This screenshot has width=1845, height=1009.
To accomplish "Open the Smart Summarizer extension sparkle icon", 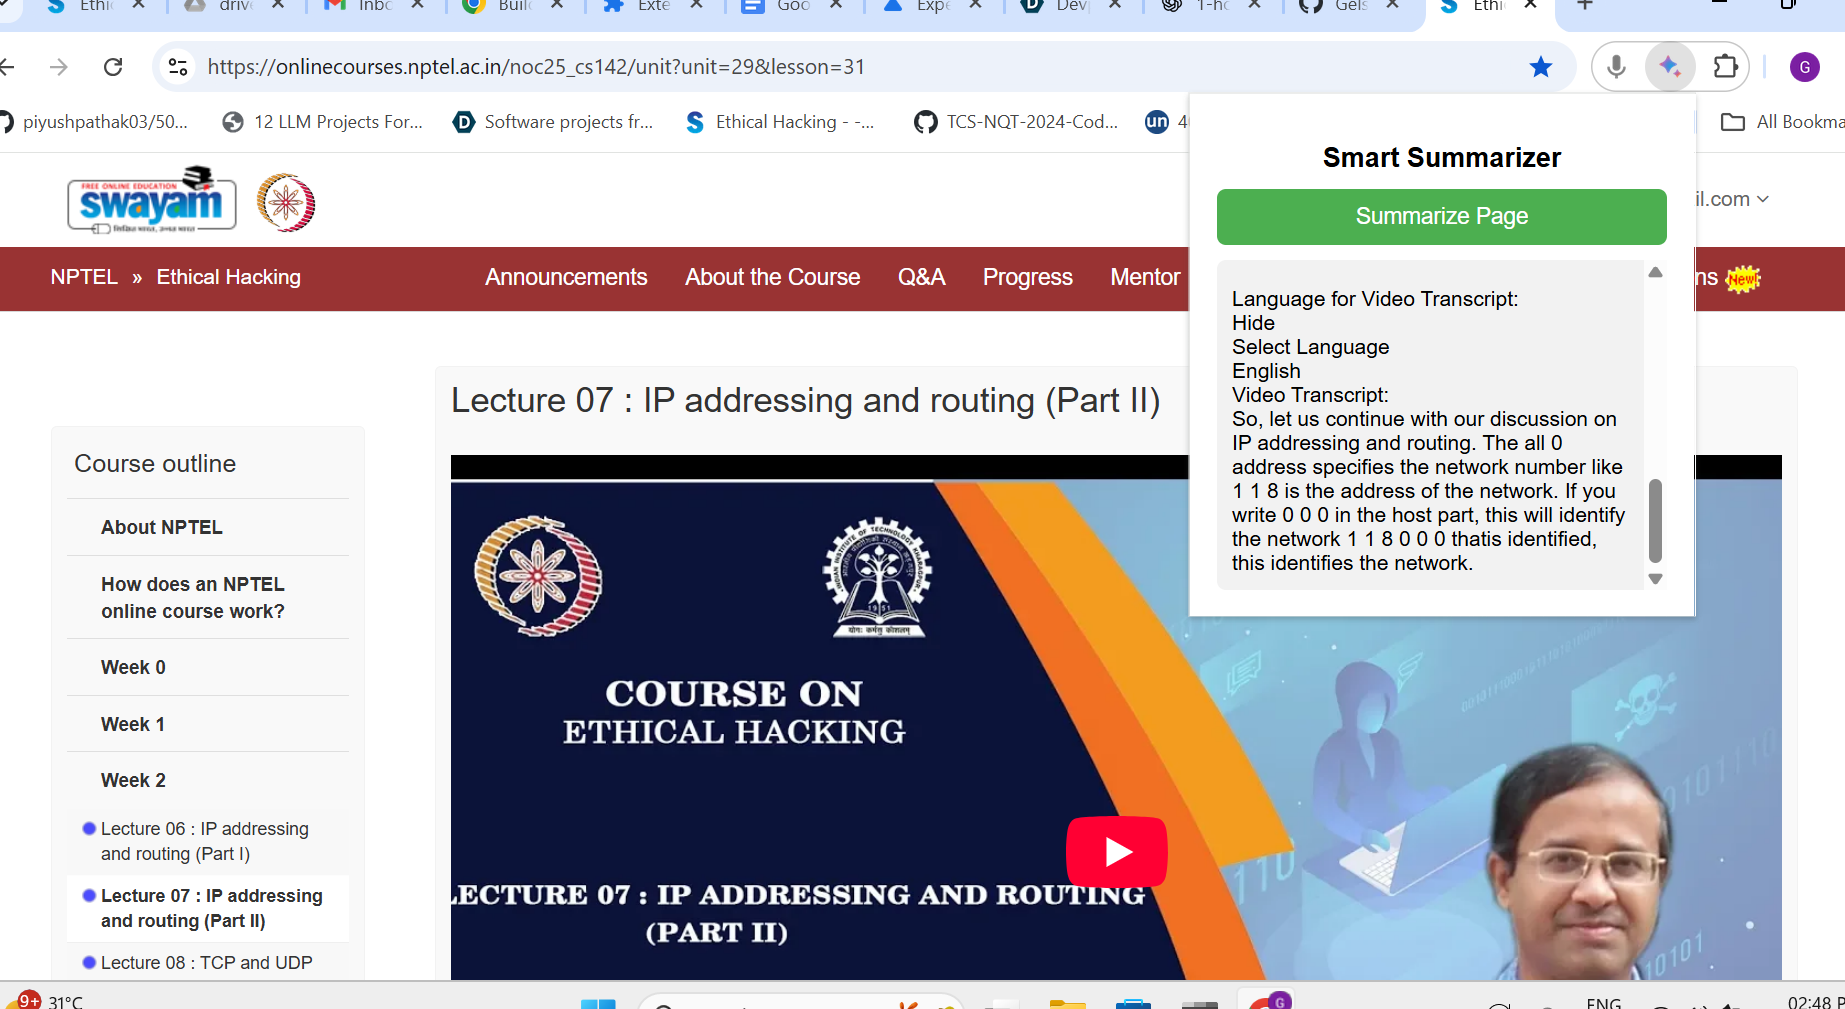I will point(1669,67).
